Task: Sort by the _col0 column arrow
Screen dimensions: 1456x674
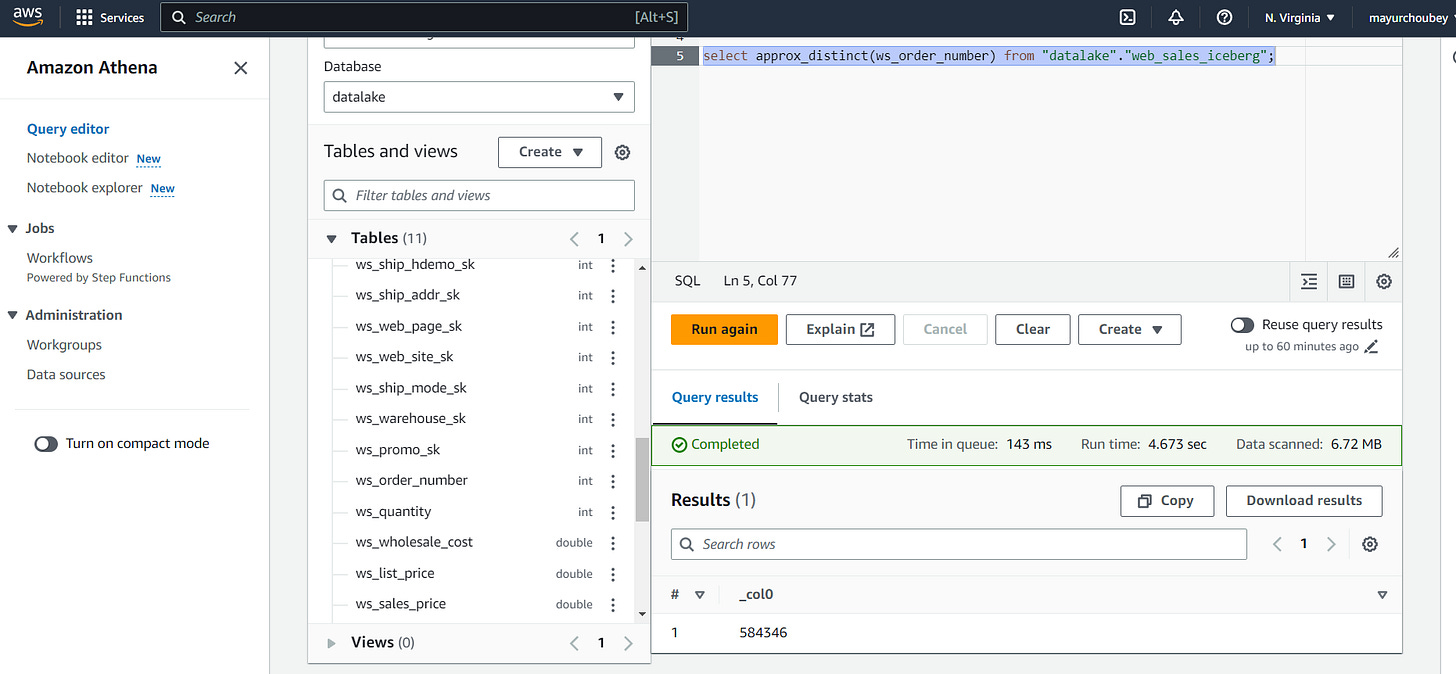Action: [x=1382, y=595]
